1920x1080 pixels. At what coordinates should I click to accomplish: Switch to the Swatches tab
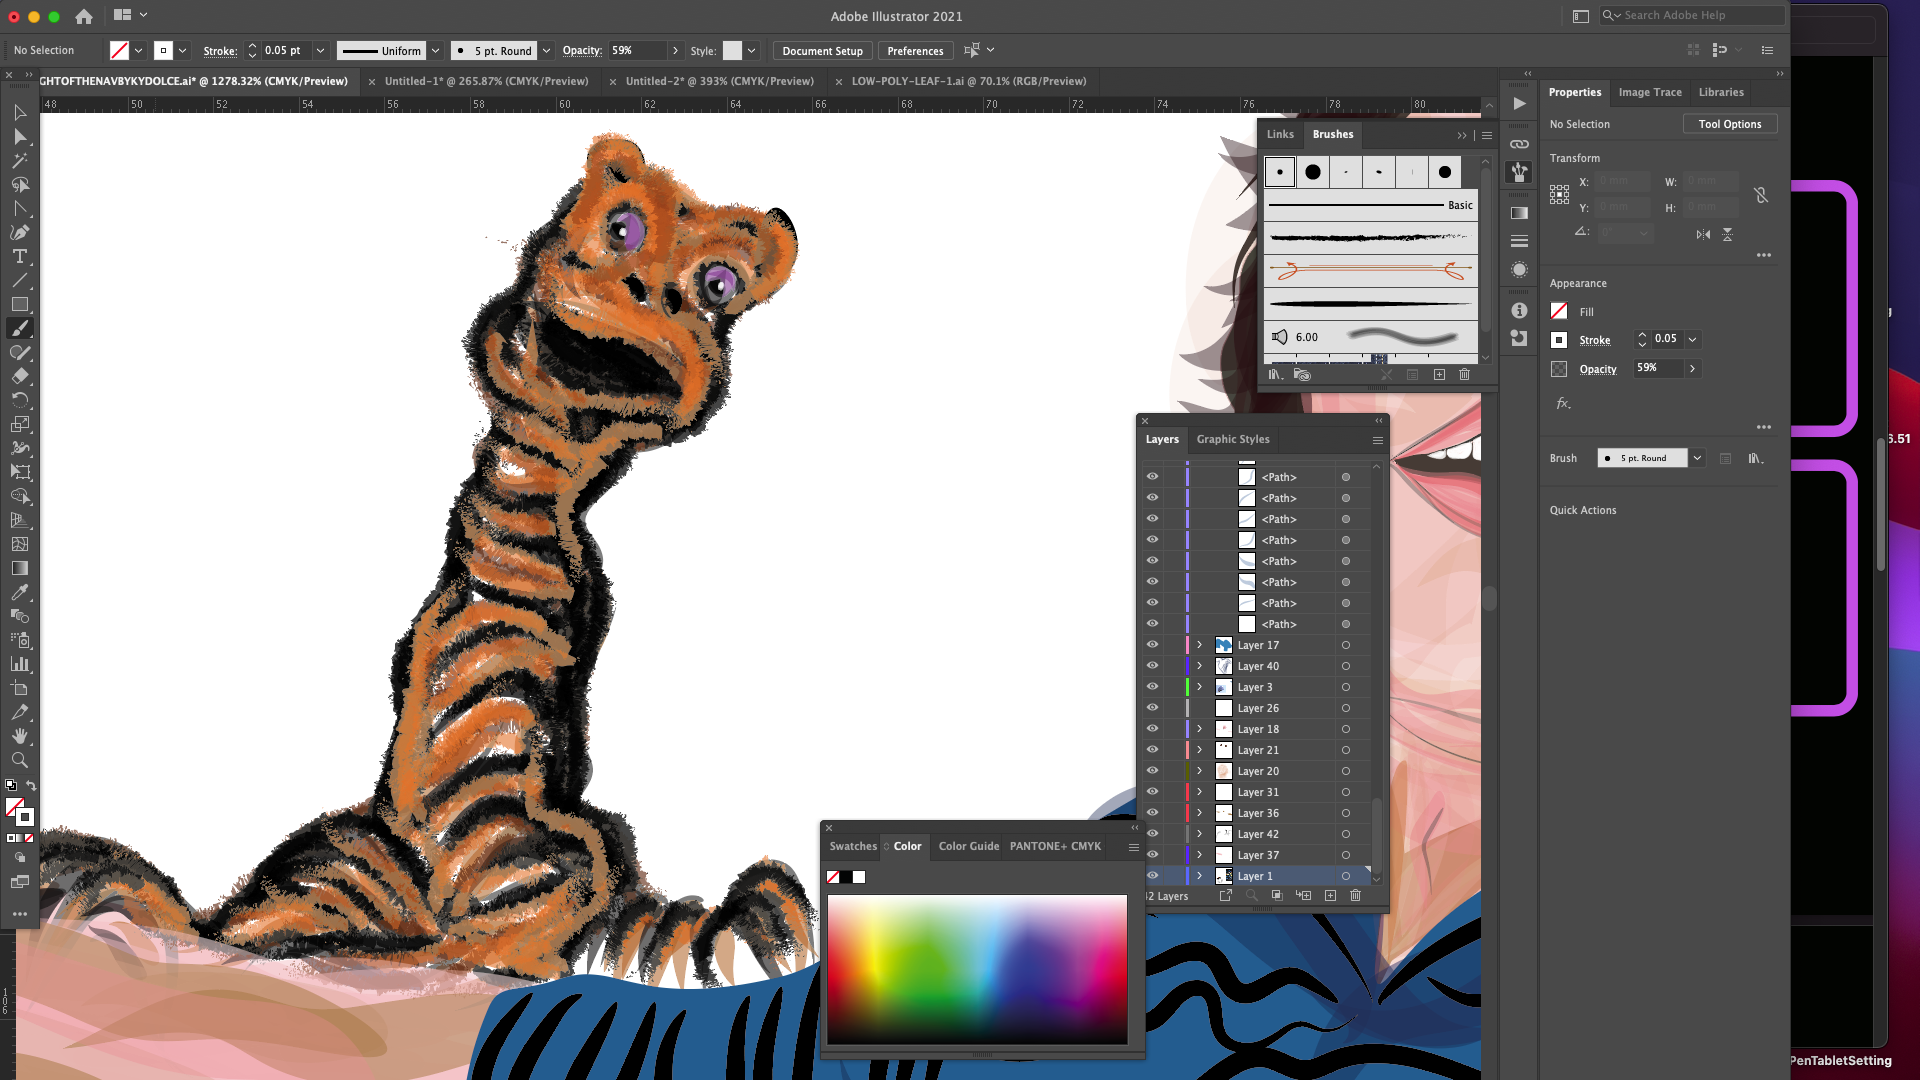point(853,846)
